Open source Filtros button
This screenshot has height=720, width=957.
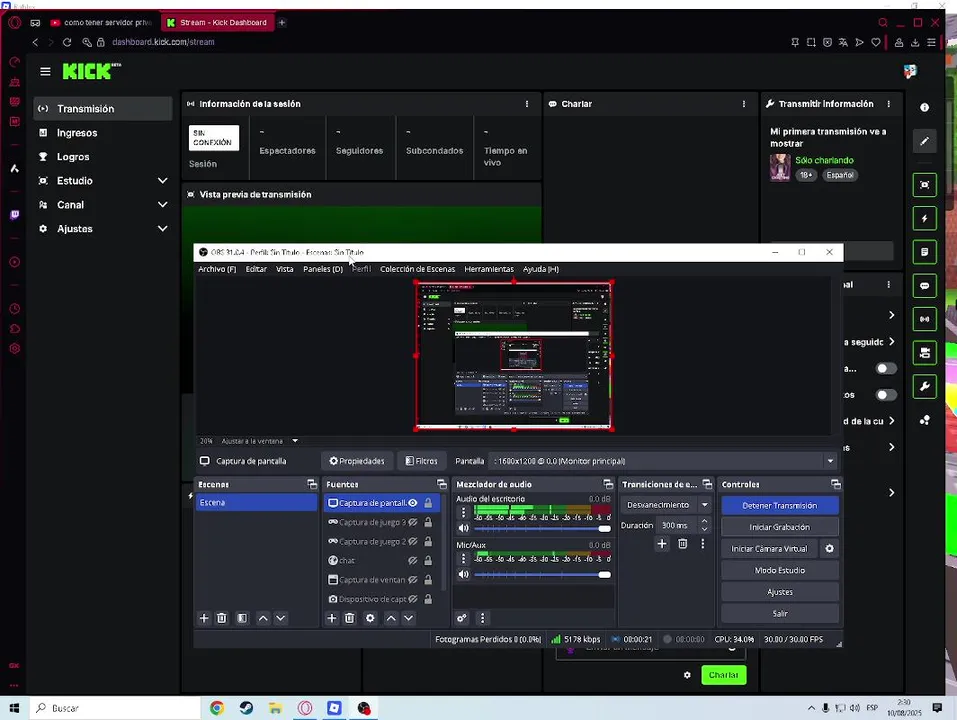[x=422, y=461]
